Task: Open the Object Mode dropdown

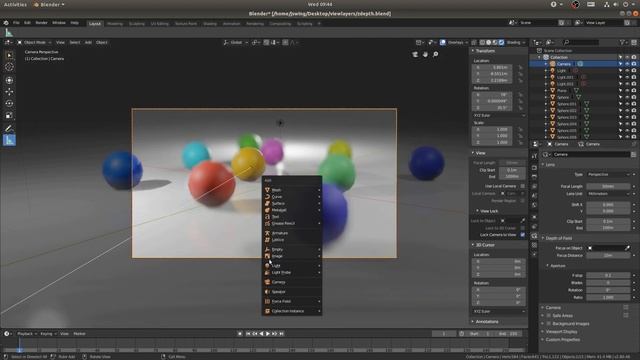Action: pyautogui.click(x=34, y=42)
